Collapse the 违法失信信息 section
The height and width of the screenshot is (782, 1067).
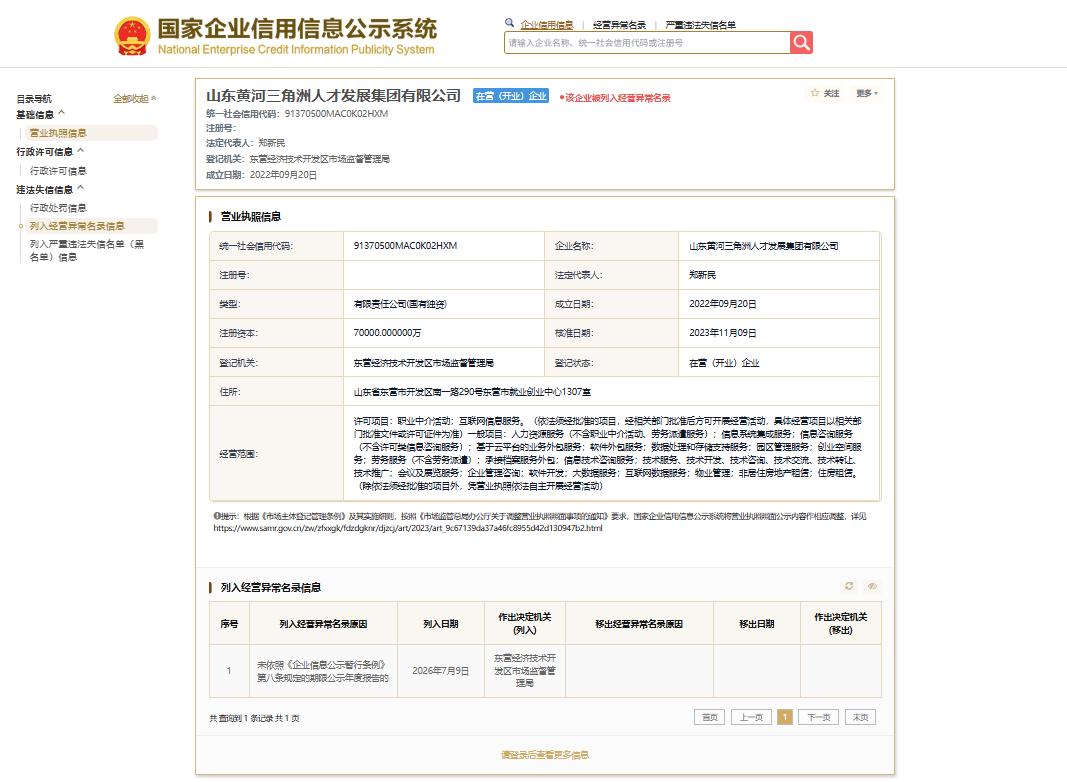point(50,189)
